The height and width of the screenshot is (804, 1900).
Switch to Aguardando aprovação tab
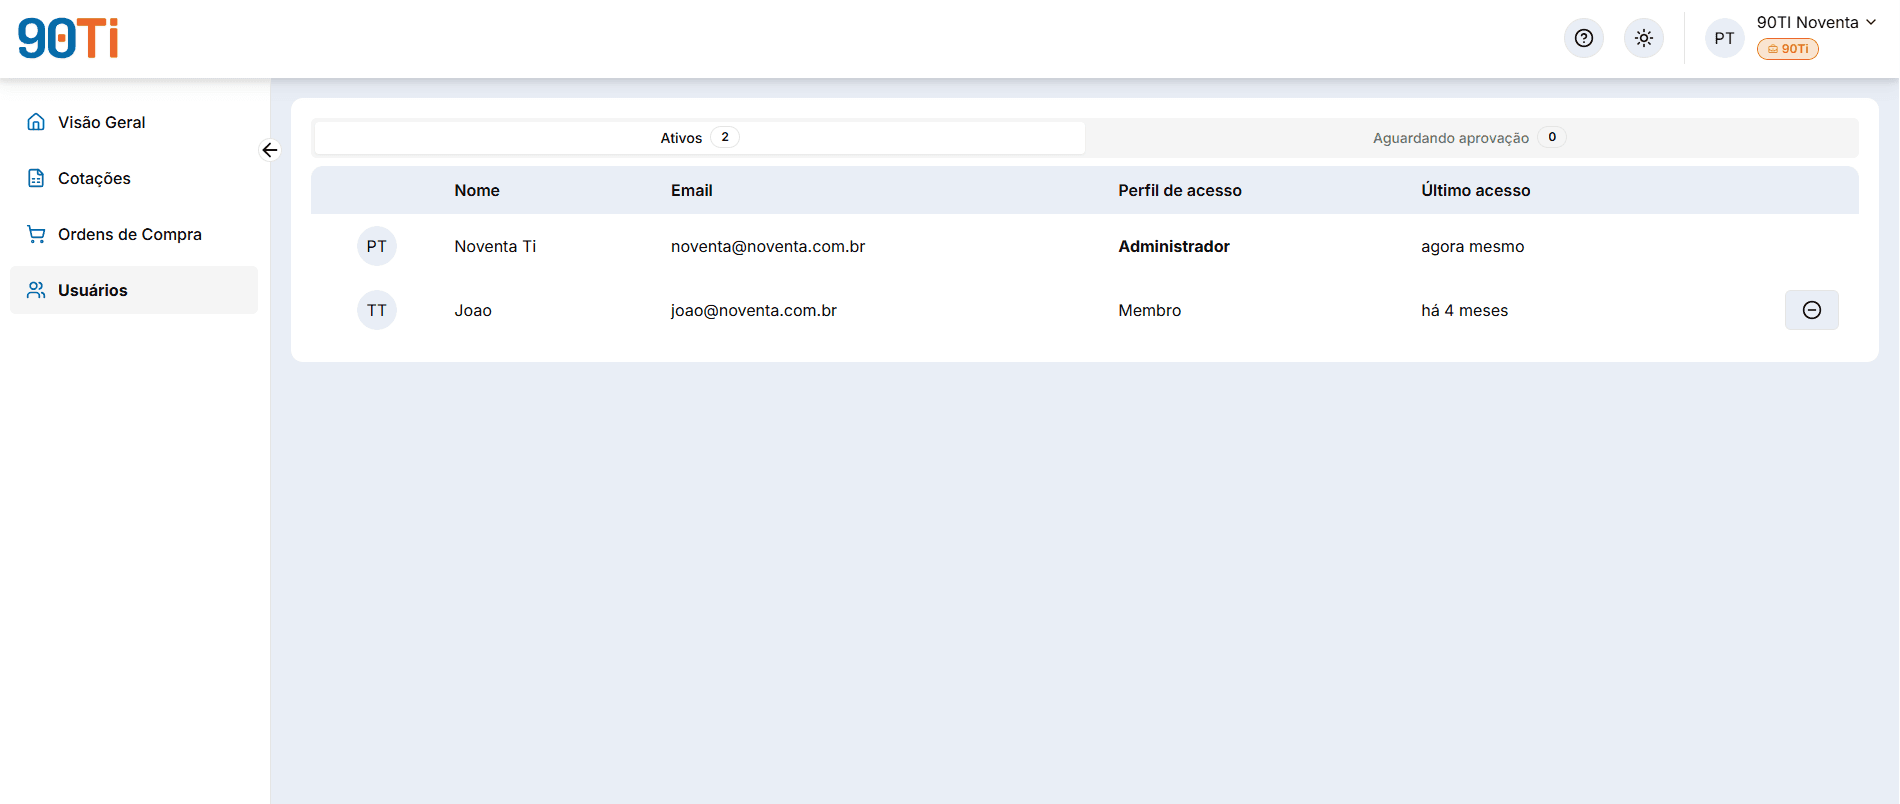(x=1470, y=138)
